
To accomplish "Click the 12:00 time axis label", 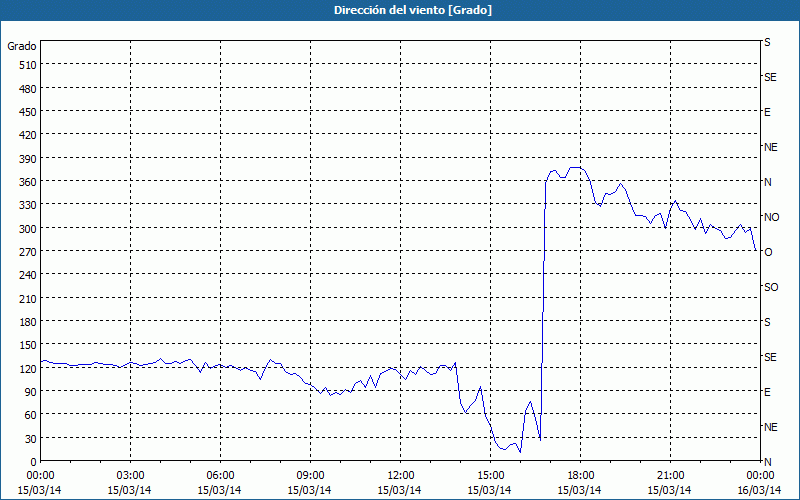I will pos(400,476).
